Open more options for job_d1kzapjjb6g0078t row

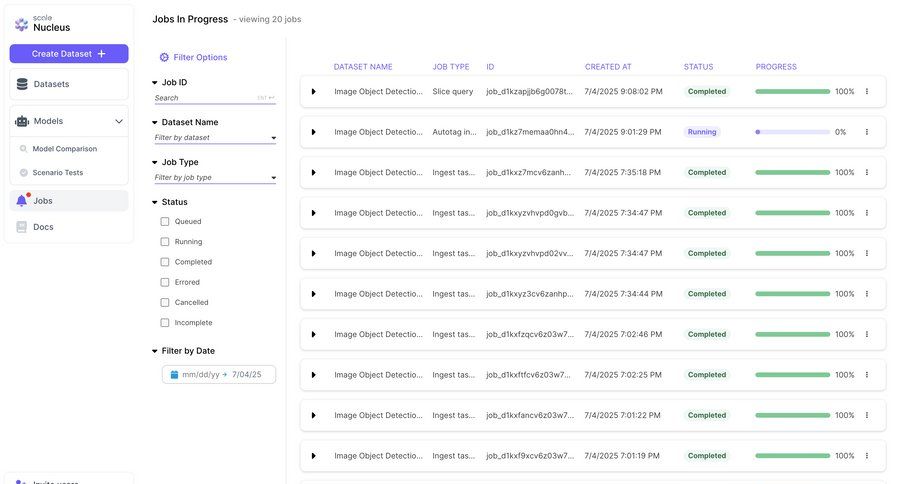point(867,91)
